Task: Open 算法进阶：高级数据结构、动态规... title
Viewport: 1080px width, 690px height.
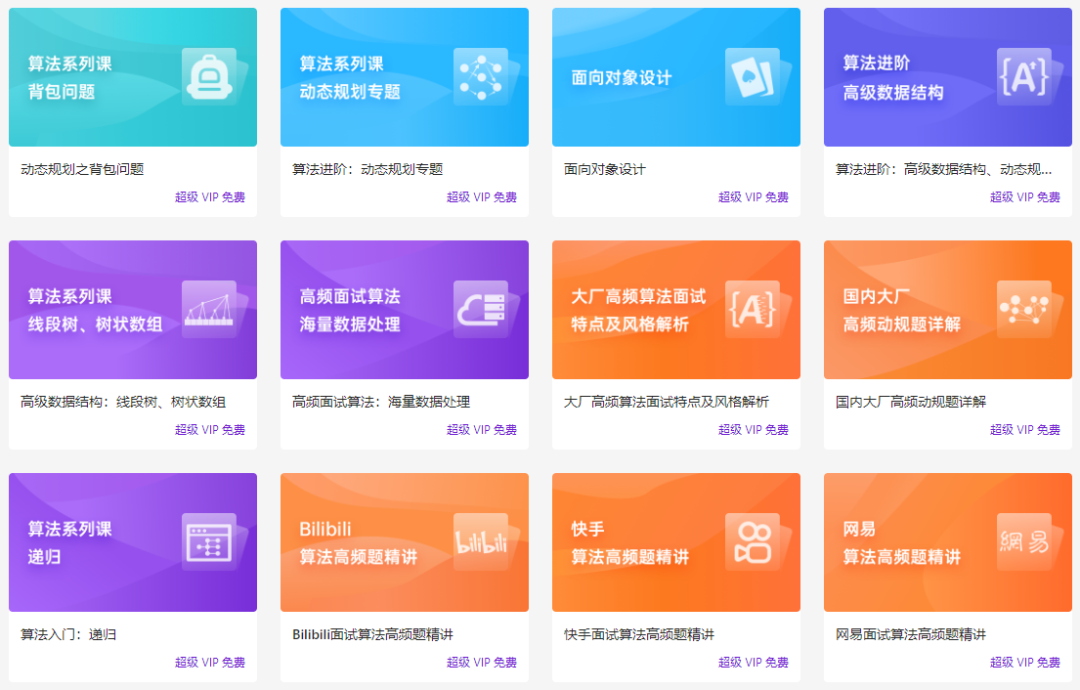Action: click(x=944, y=169)
